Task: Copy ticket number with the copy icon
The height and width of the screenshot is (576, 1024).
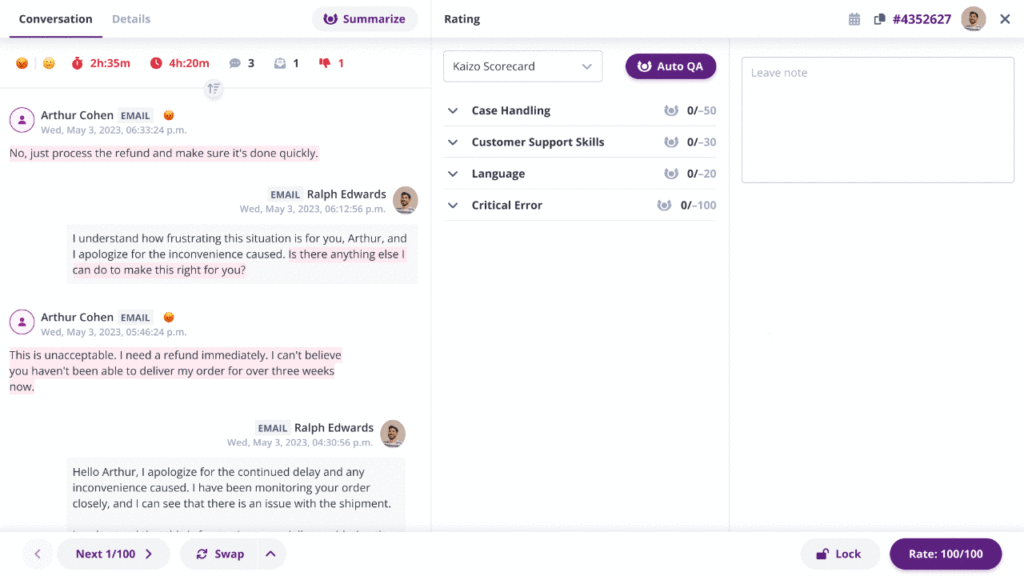Action: pos(879,19)
